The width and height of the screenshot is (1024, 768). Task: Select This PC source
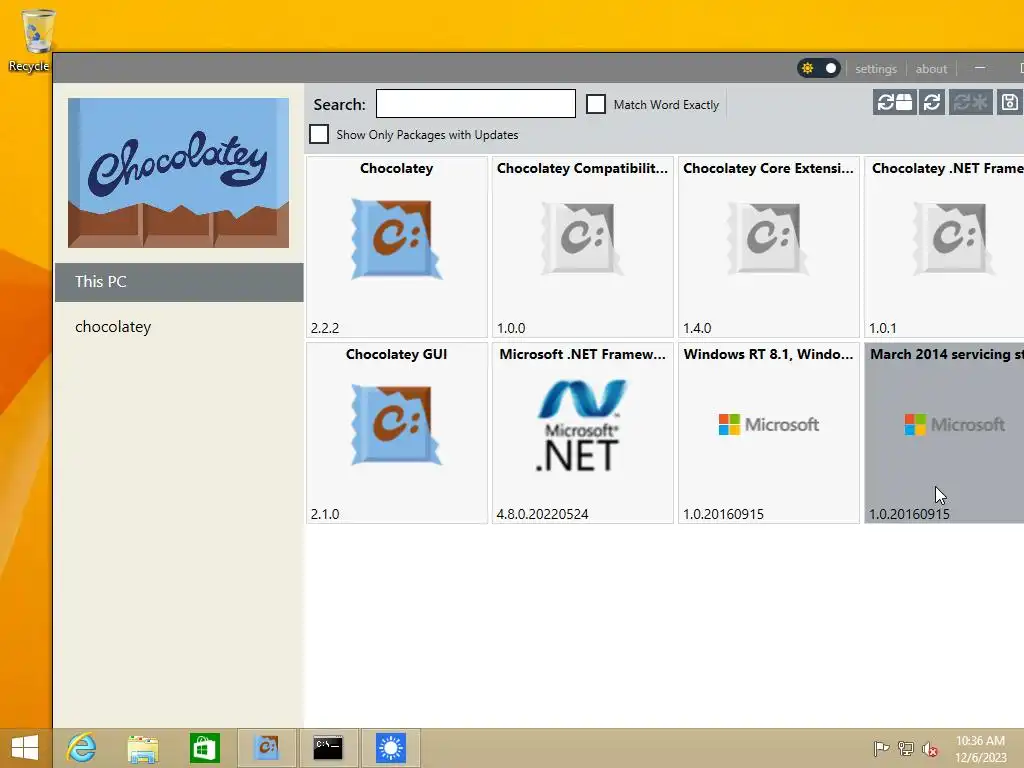pyautogui.click(x=179, y=282)
